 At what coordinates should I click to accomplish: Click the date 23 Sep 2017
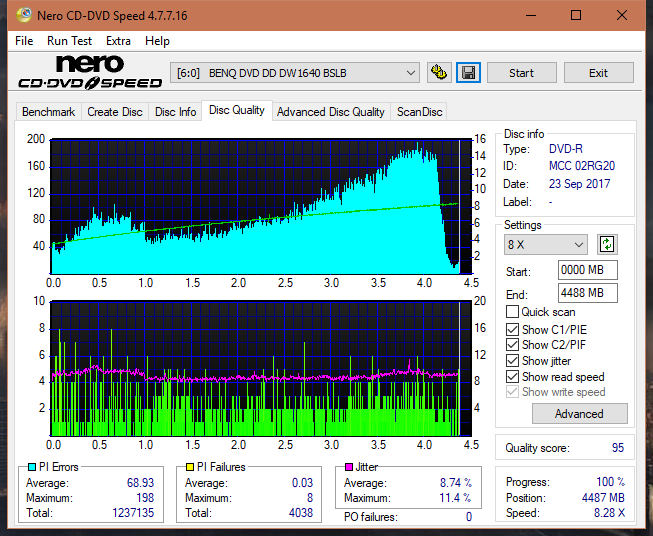click(x=579, y=184)
